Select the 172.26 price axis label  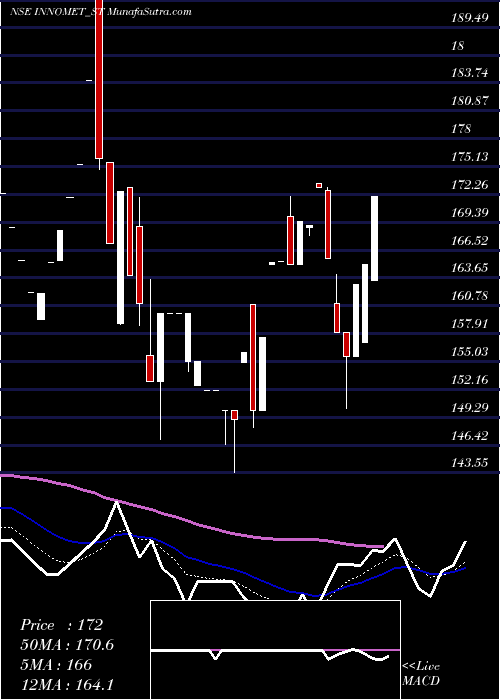(x=470, y=185)
